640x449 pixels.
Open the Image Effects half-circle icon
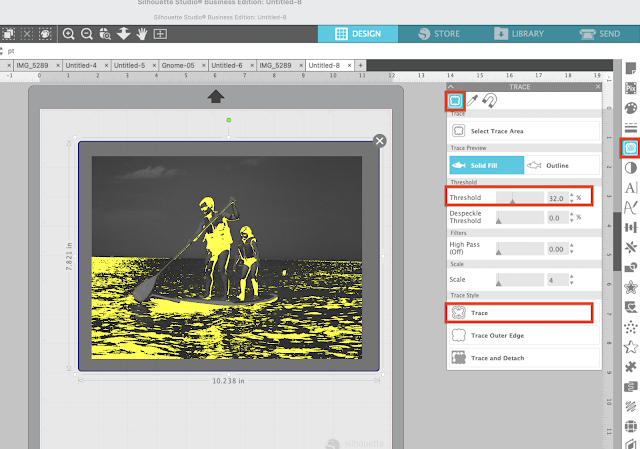coord(631,168)
